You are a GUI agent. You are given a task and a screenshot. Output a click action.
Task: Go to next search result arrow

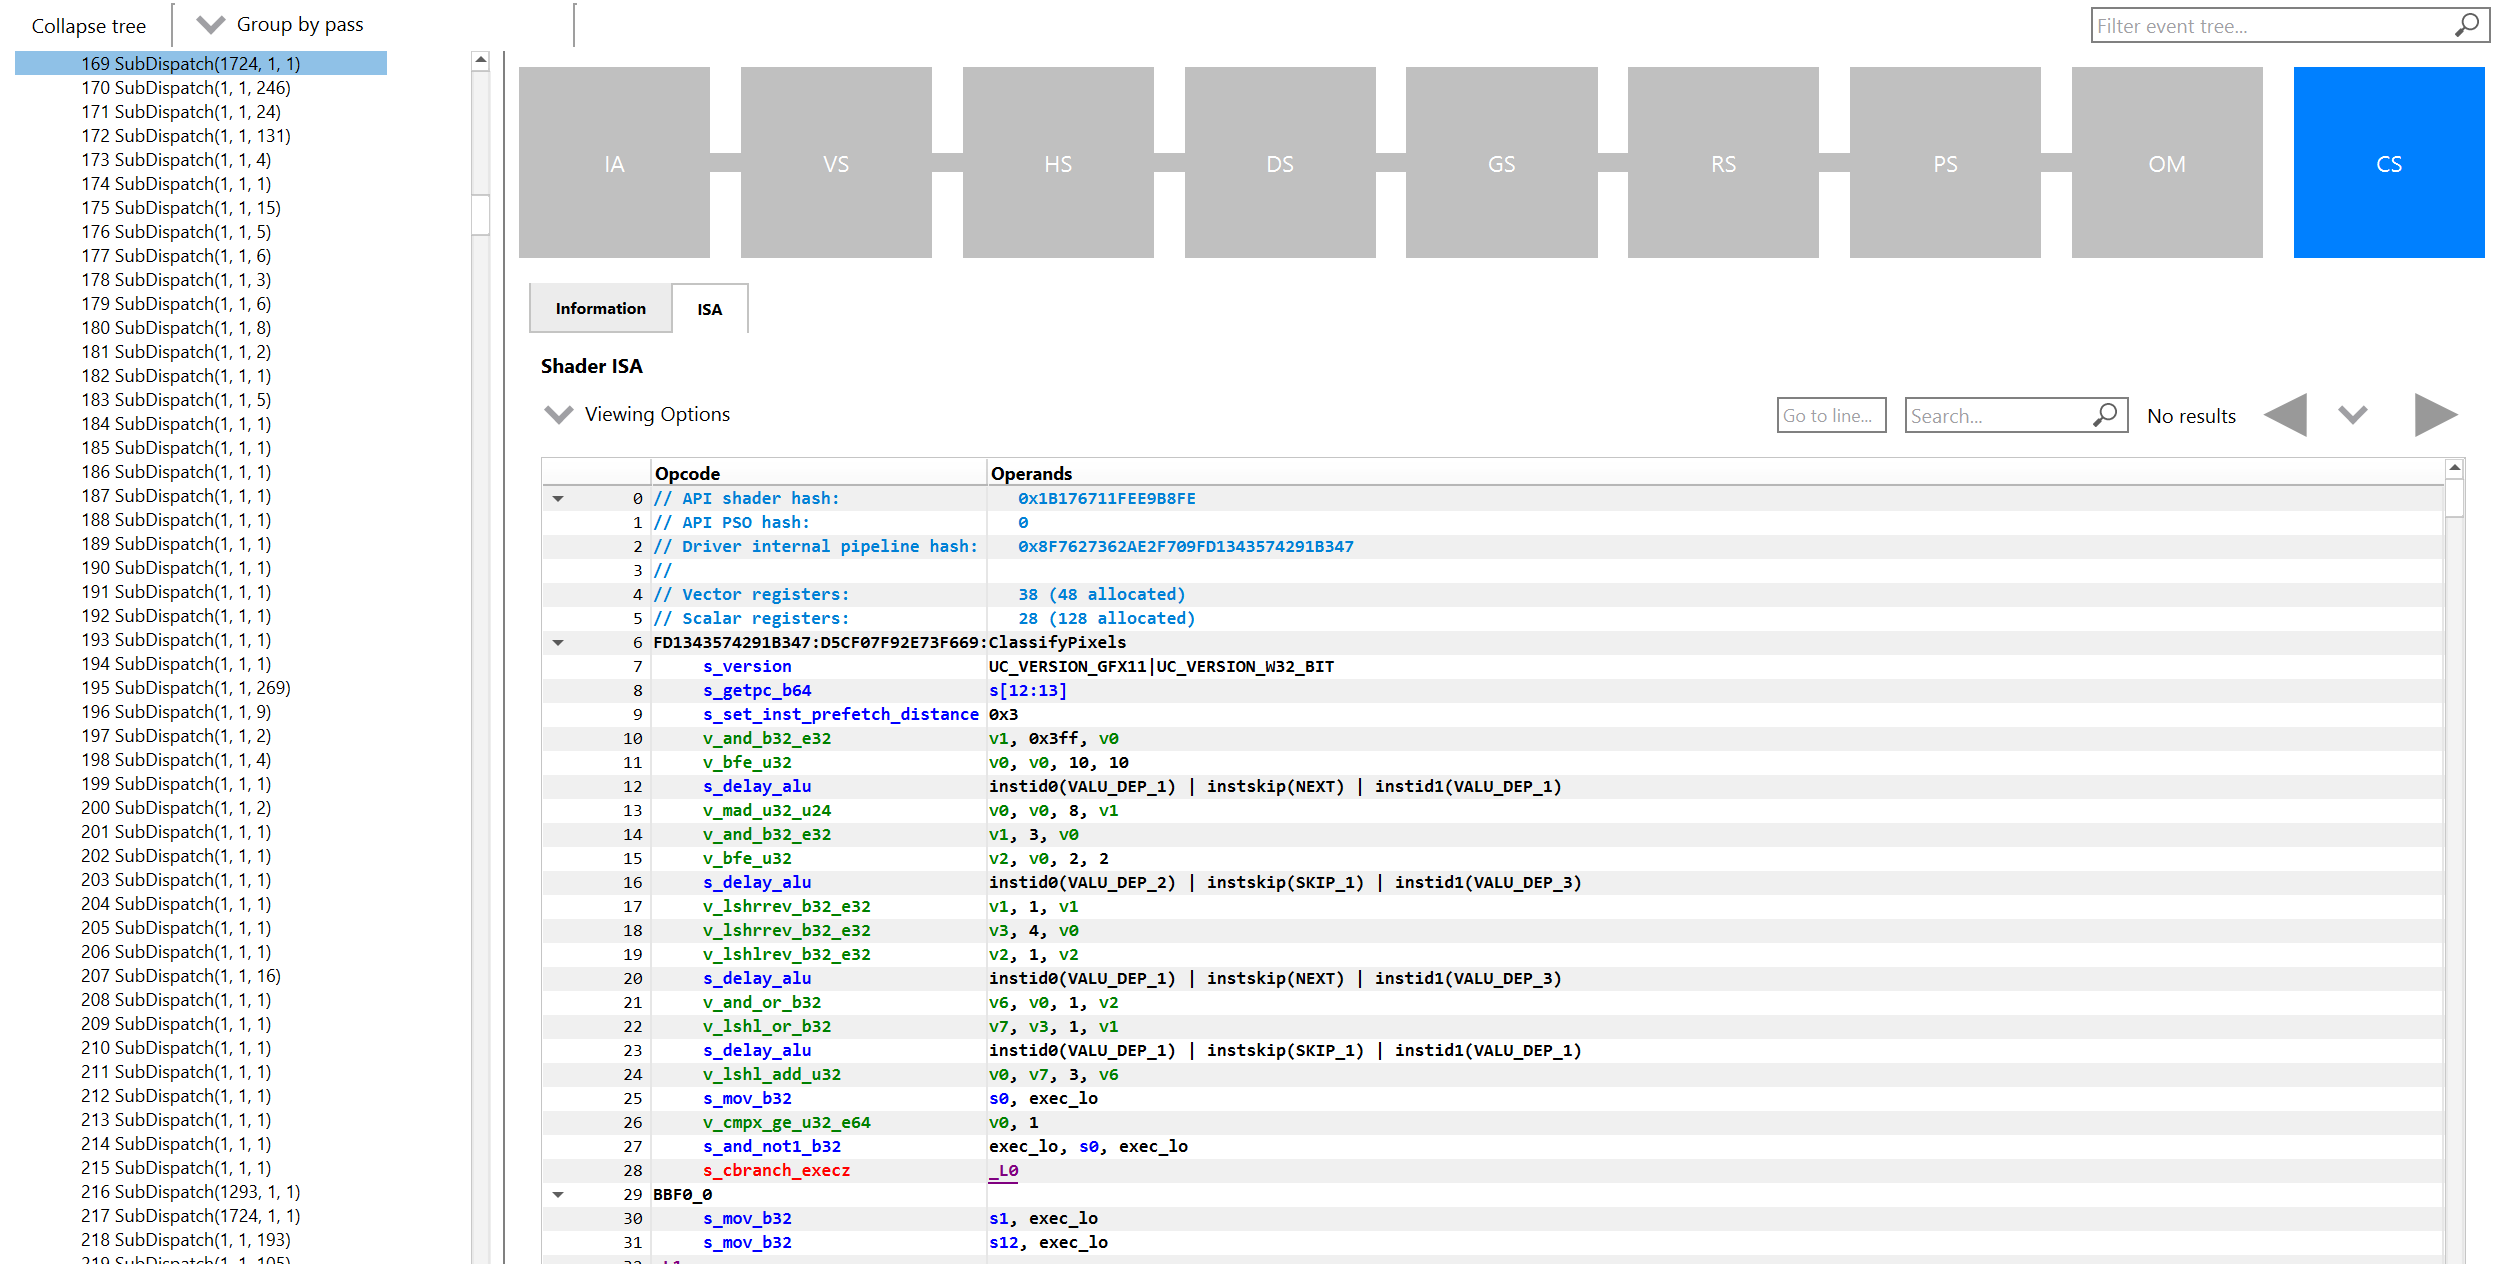[x=2434, y=415]
